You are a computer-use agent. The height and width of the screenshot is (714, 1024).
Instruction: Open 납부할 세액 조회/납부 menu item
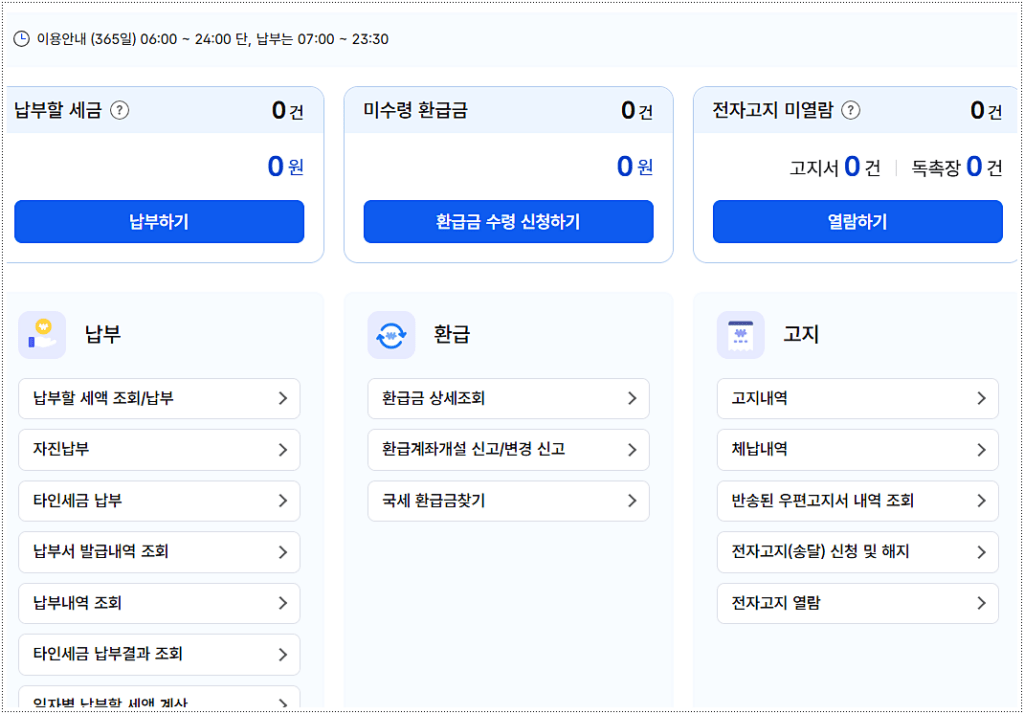click(159, 398)
